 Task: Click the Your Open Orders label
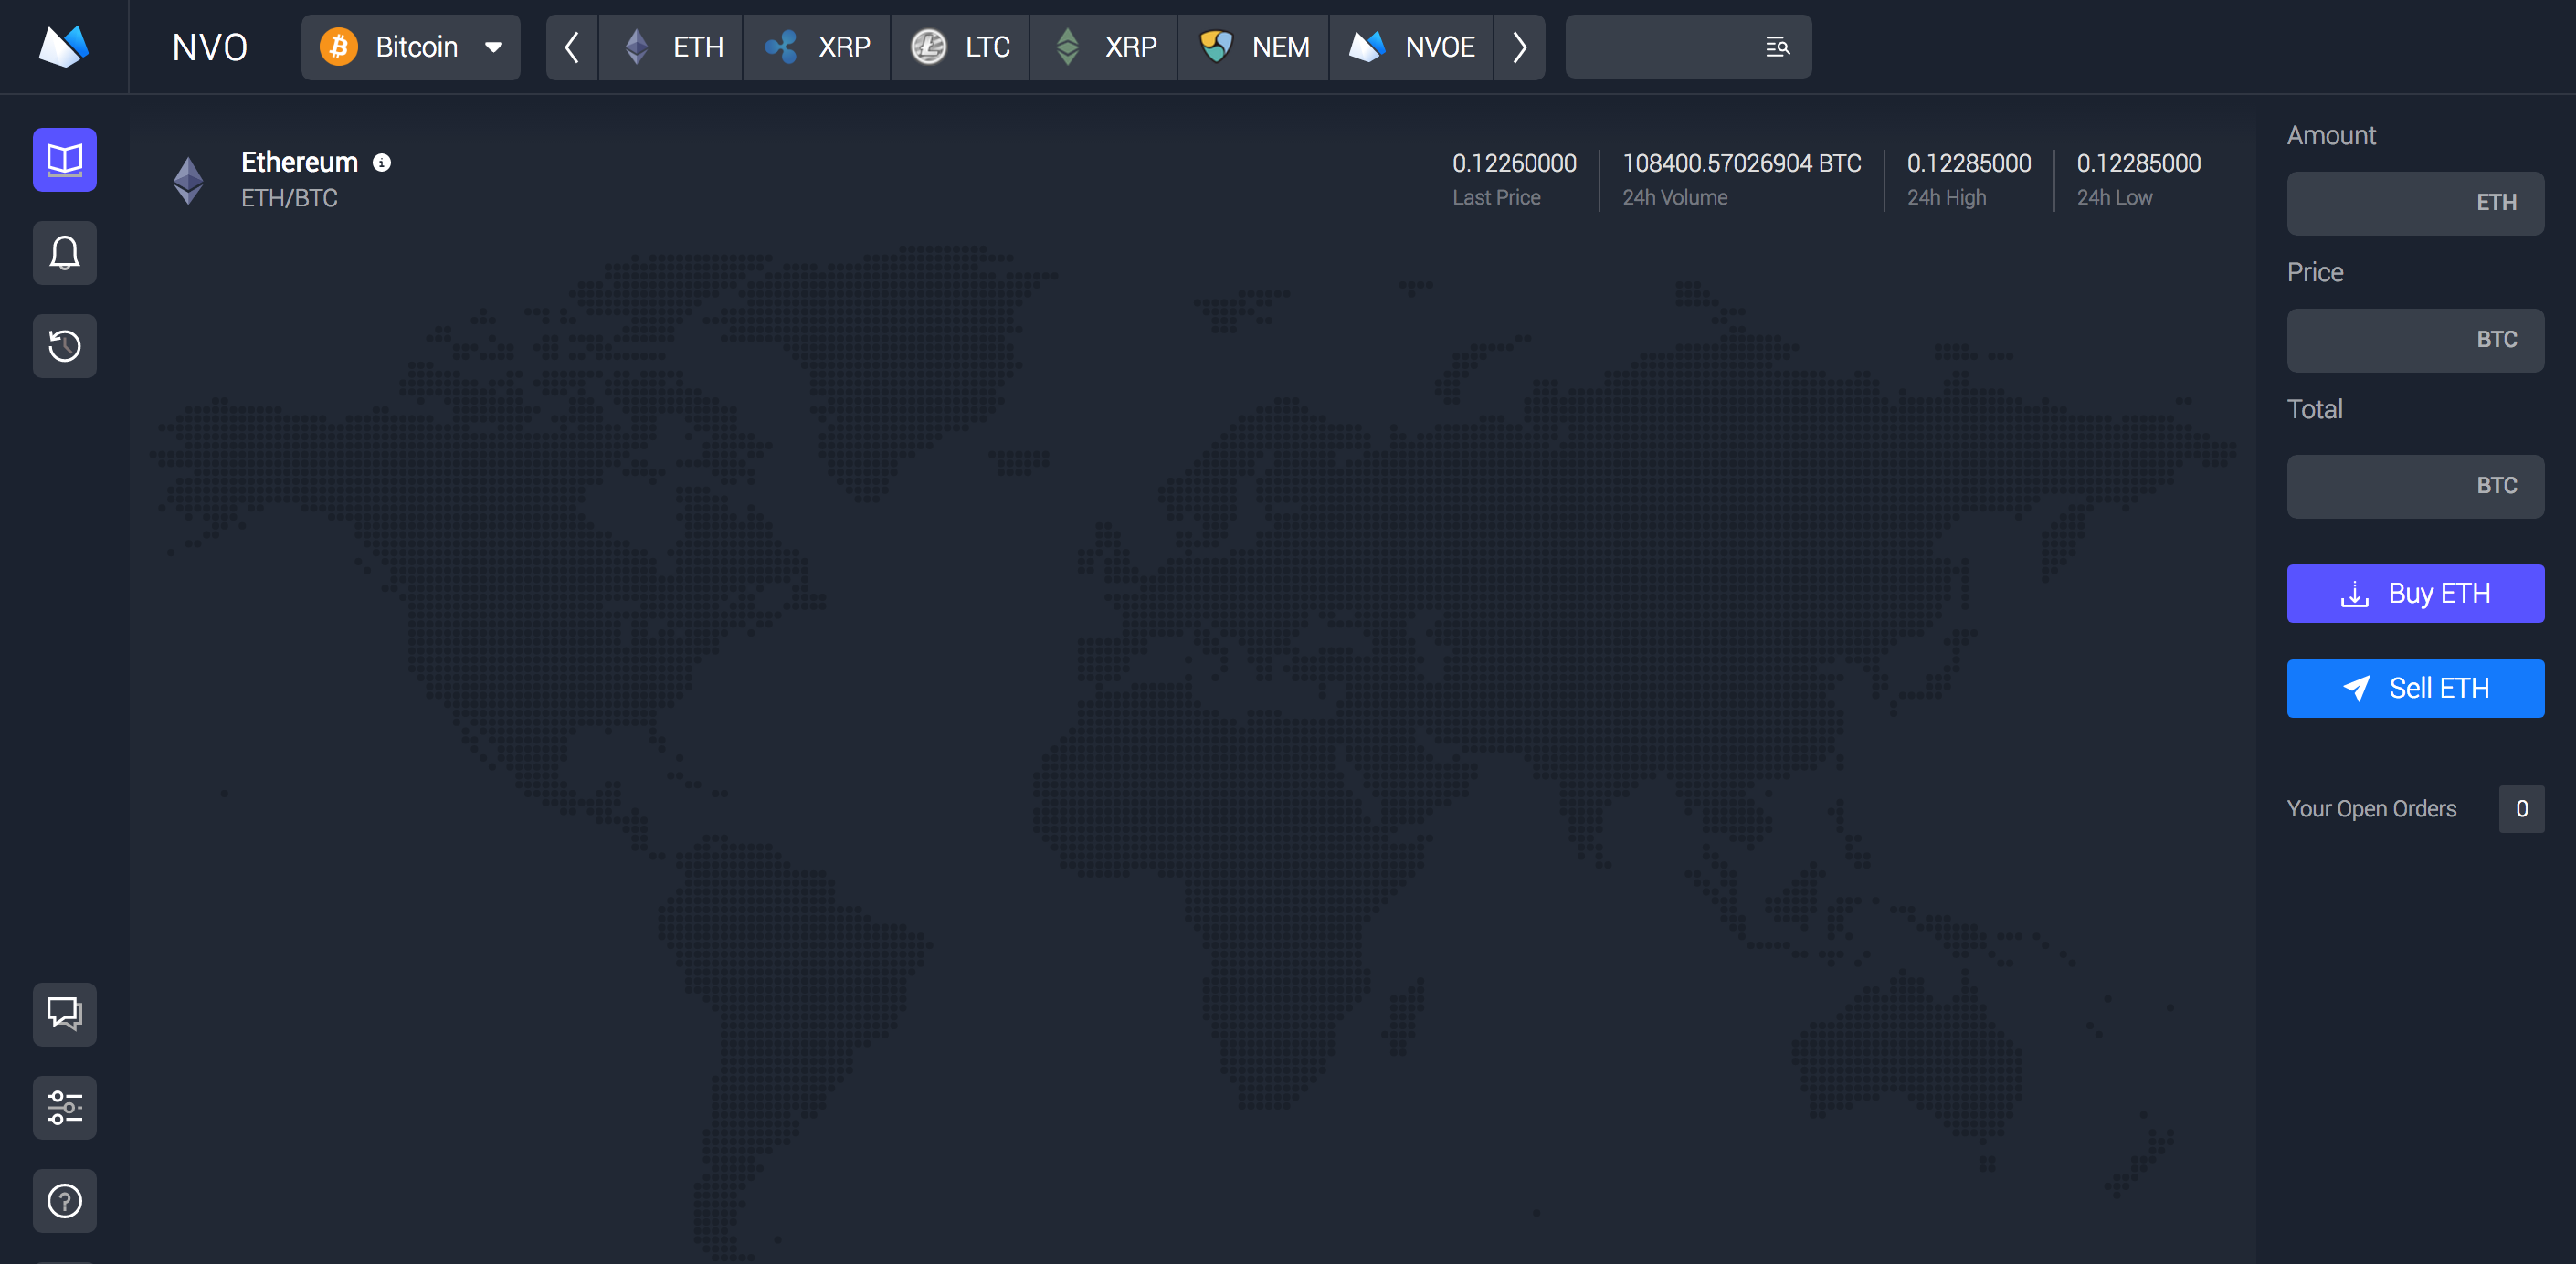[x=2371, y=808]
